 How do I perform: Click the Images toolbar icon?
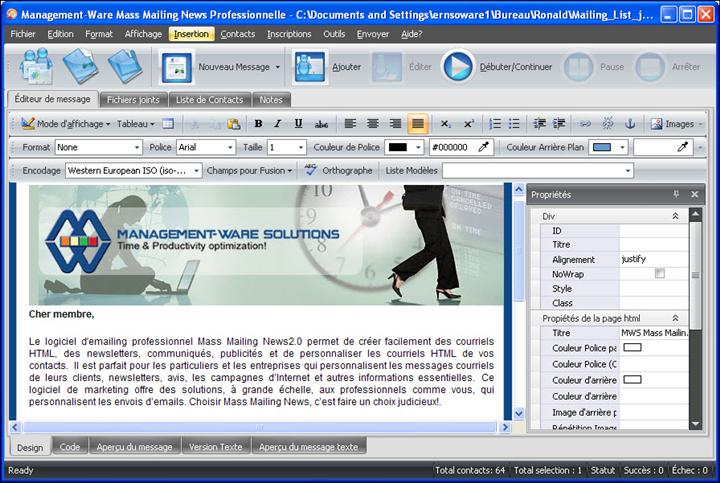[657, 124]
